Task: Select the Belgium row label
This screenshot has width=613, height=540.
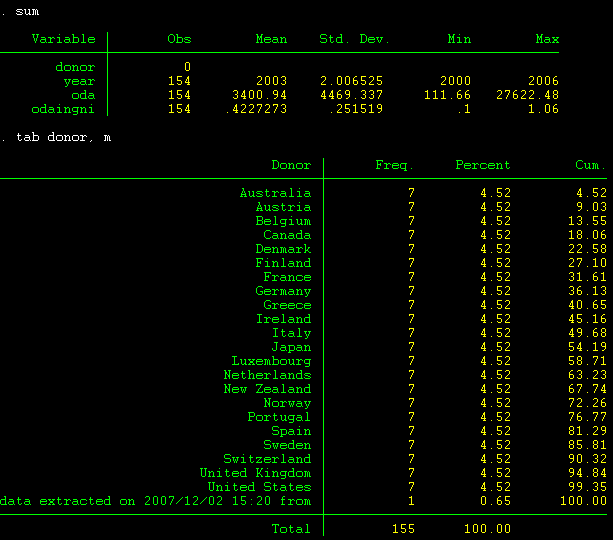Action: tap(283, 221)
